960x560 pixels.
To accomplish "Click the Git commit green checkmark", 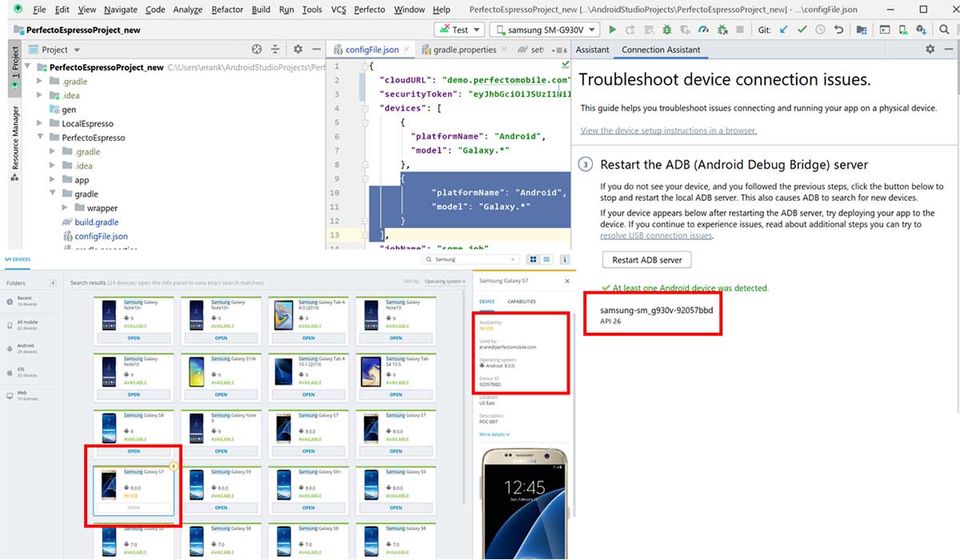I will [802, 29].
